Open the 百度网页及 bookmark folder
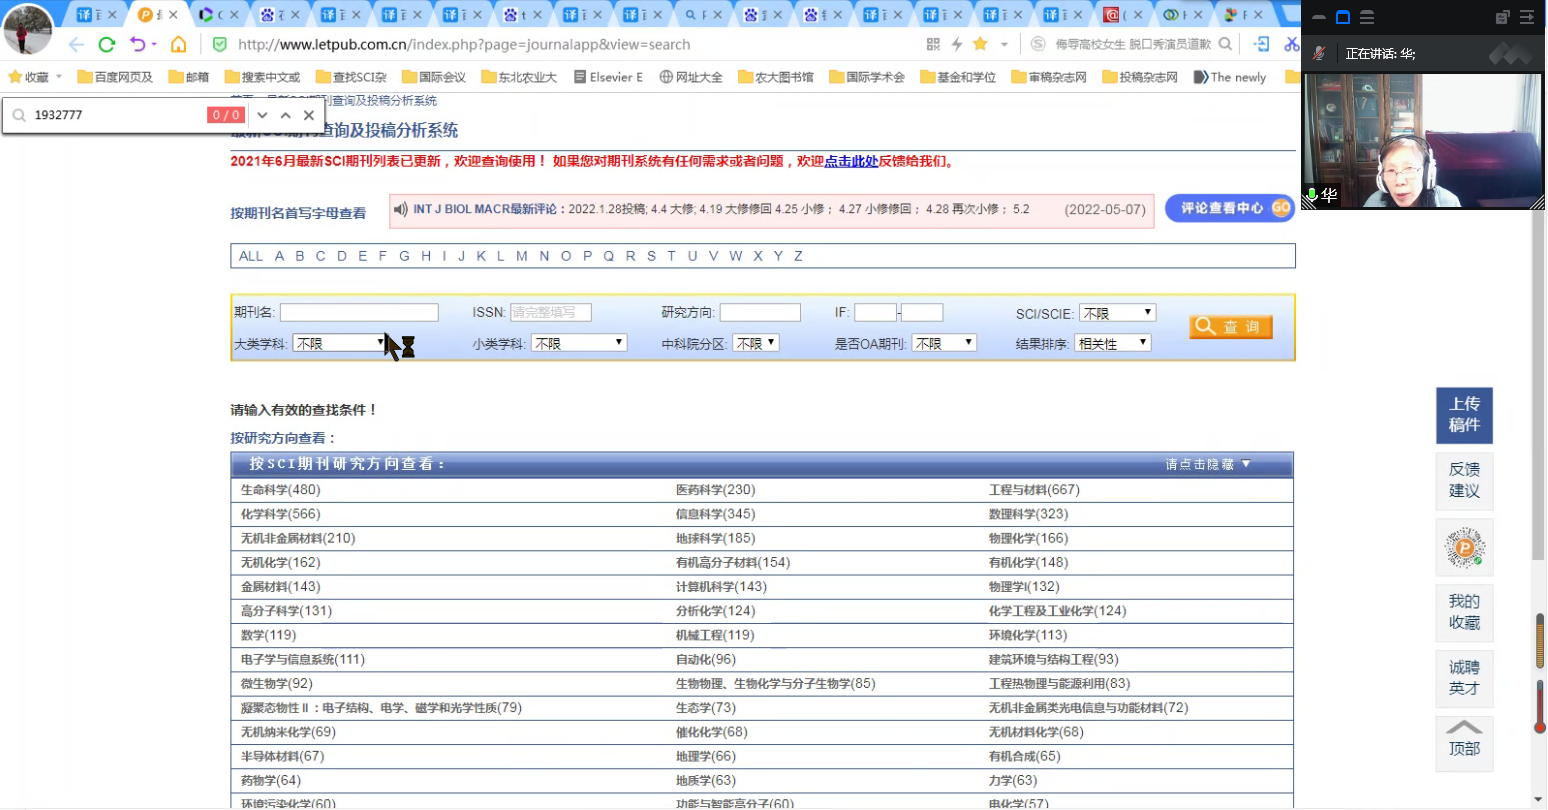The height and width of the screenshot is (810, 1548). click(115, 77)
